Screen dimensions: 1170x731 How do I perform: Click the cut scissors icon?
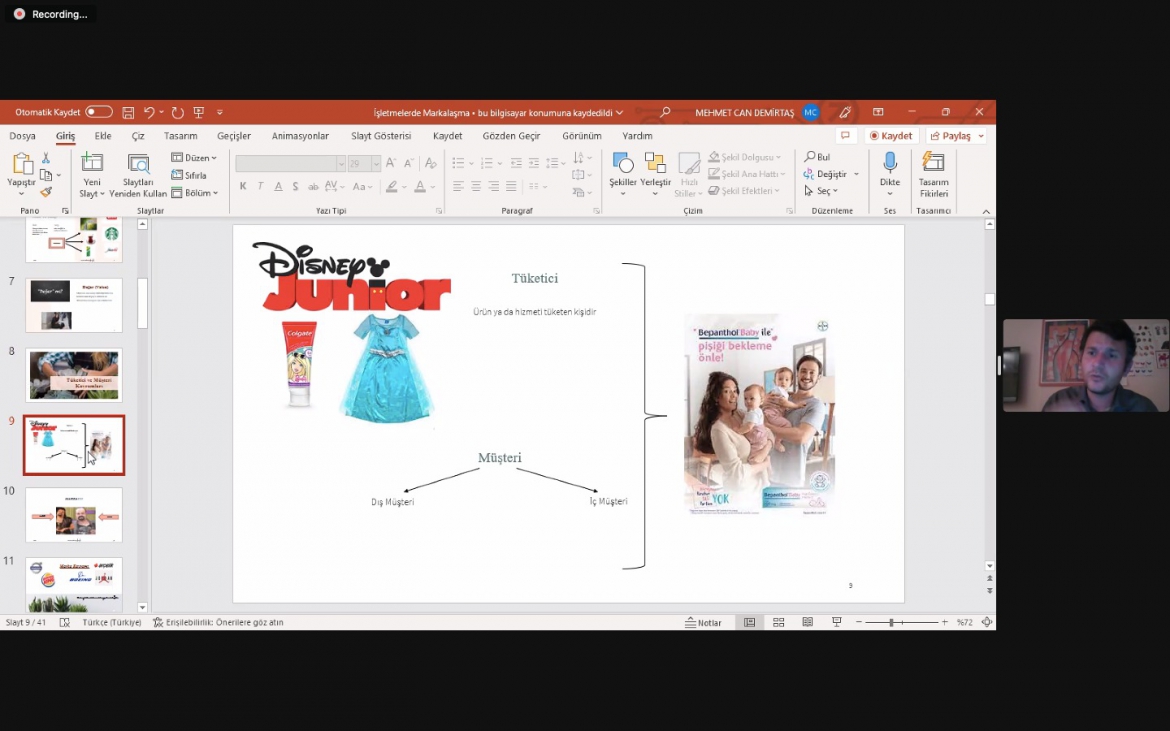tap(46, 158)
